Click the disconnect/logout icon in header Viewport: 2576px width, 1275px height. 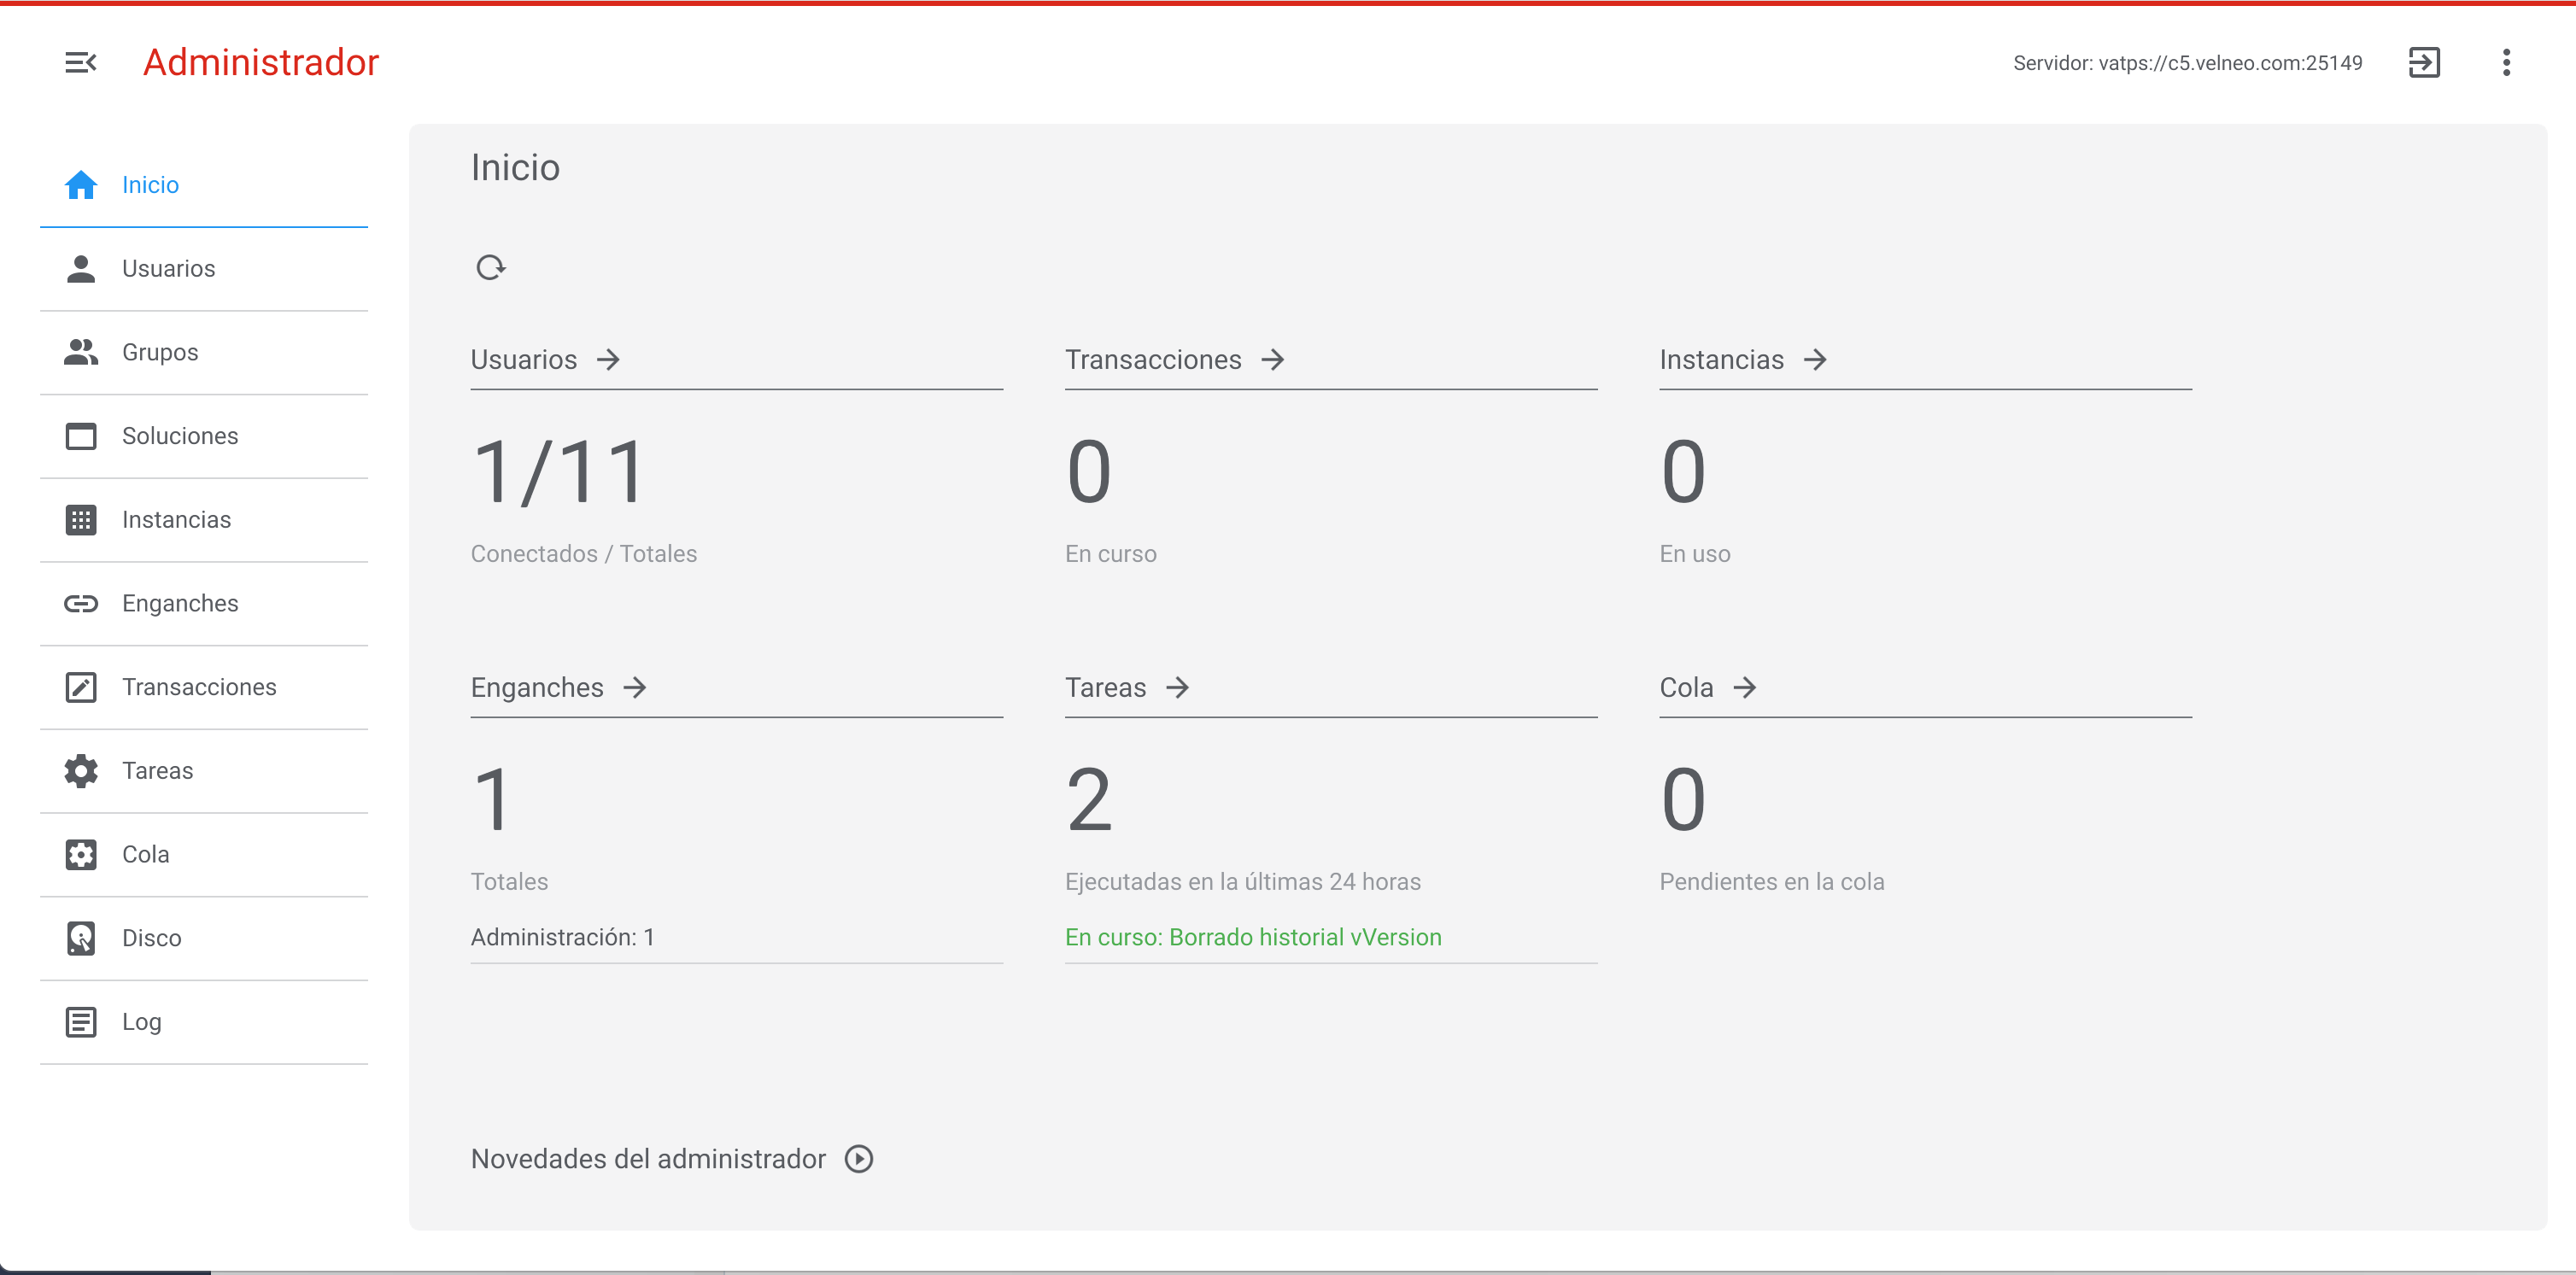pos(2424,63)
